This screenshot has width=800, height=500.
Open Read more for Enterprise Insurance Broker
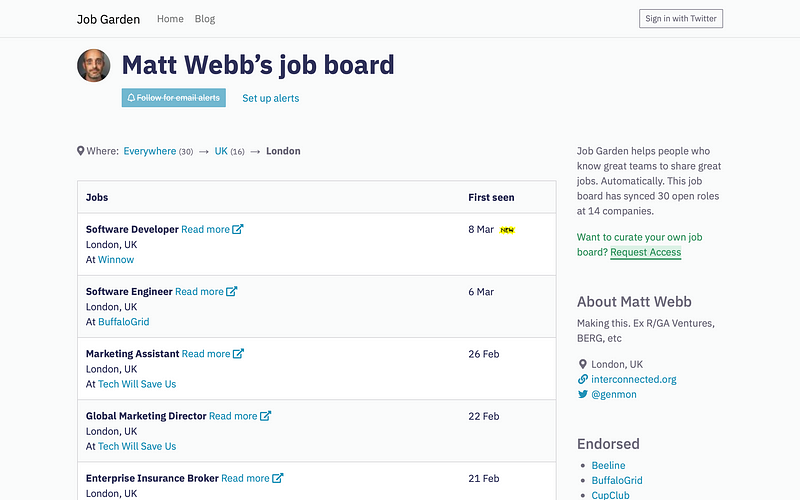[x=245, y=479]
